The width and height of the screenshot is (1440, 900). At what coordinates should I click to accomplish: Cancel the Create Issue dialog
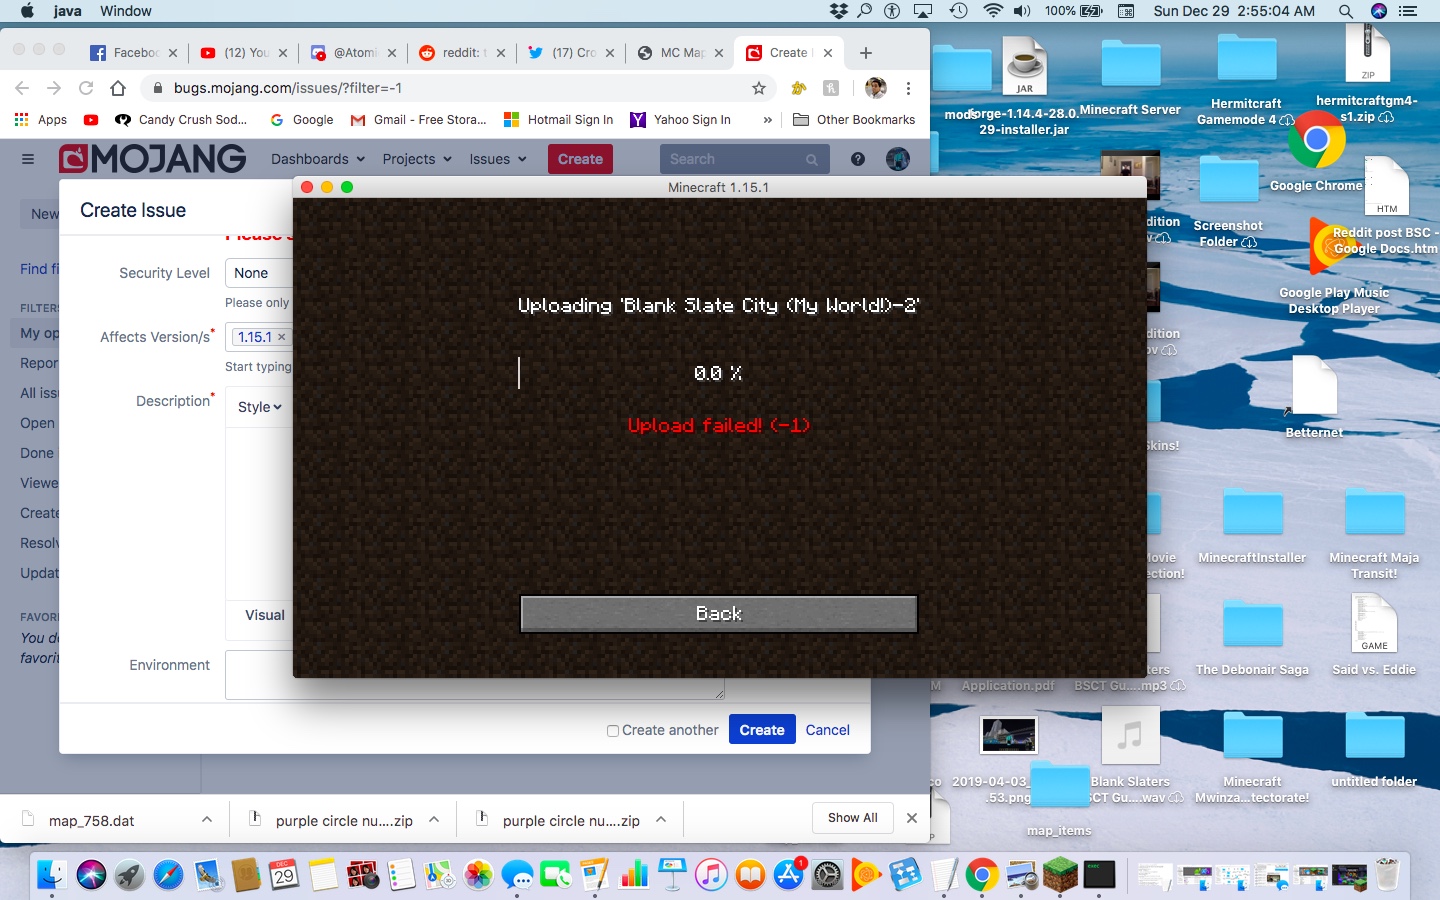point(828,730)
